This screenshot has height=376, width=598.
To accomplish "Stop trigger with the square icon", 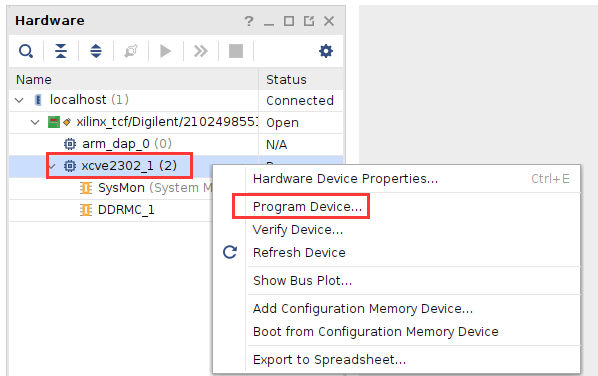I will [236, 51].
